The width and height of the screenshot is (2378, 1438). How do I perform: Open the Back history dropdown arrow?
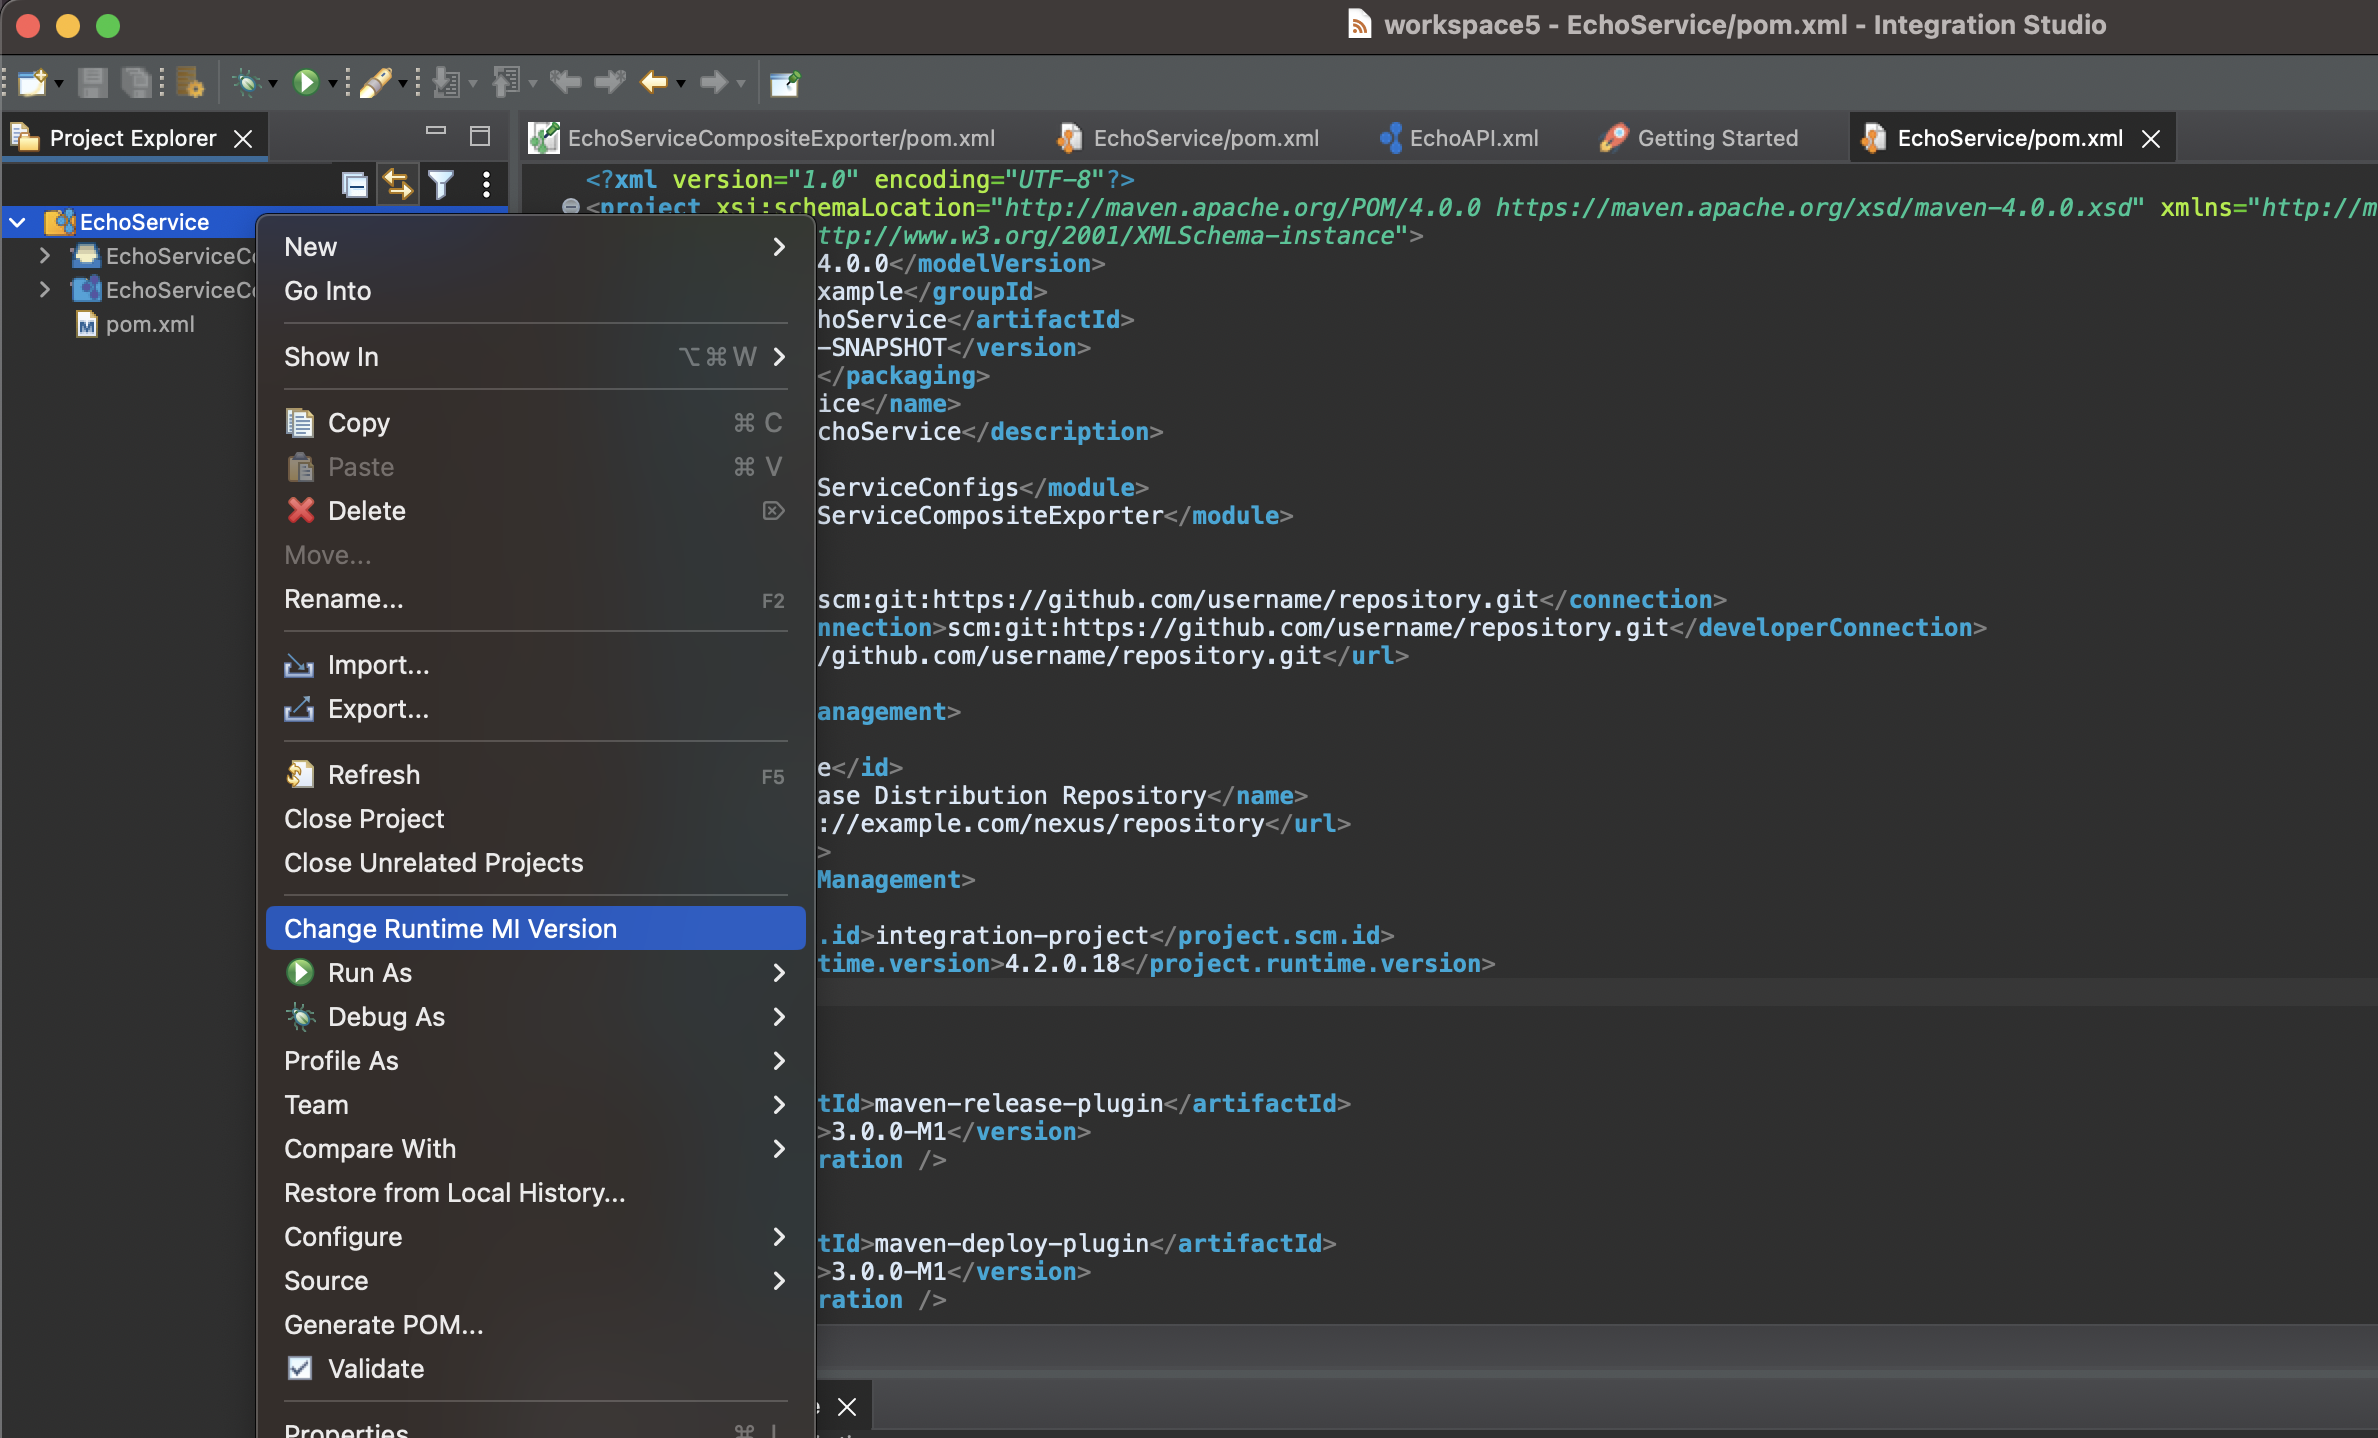[x=681, y=84]
